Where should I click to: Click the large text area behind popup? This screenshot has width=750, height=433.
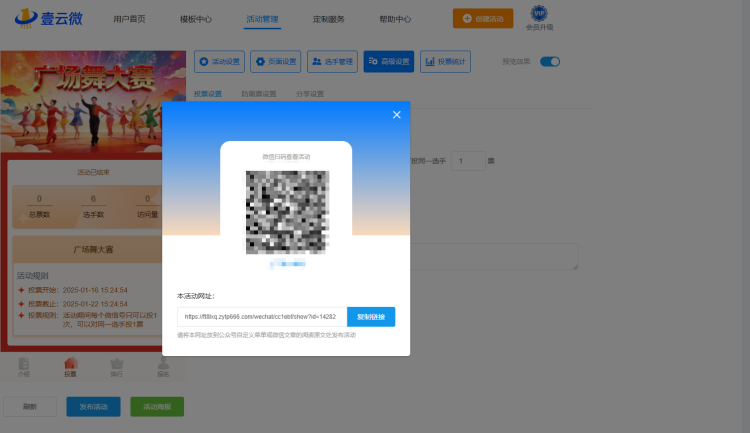pos(494,256)
